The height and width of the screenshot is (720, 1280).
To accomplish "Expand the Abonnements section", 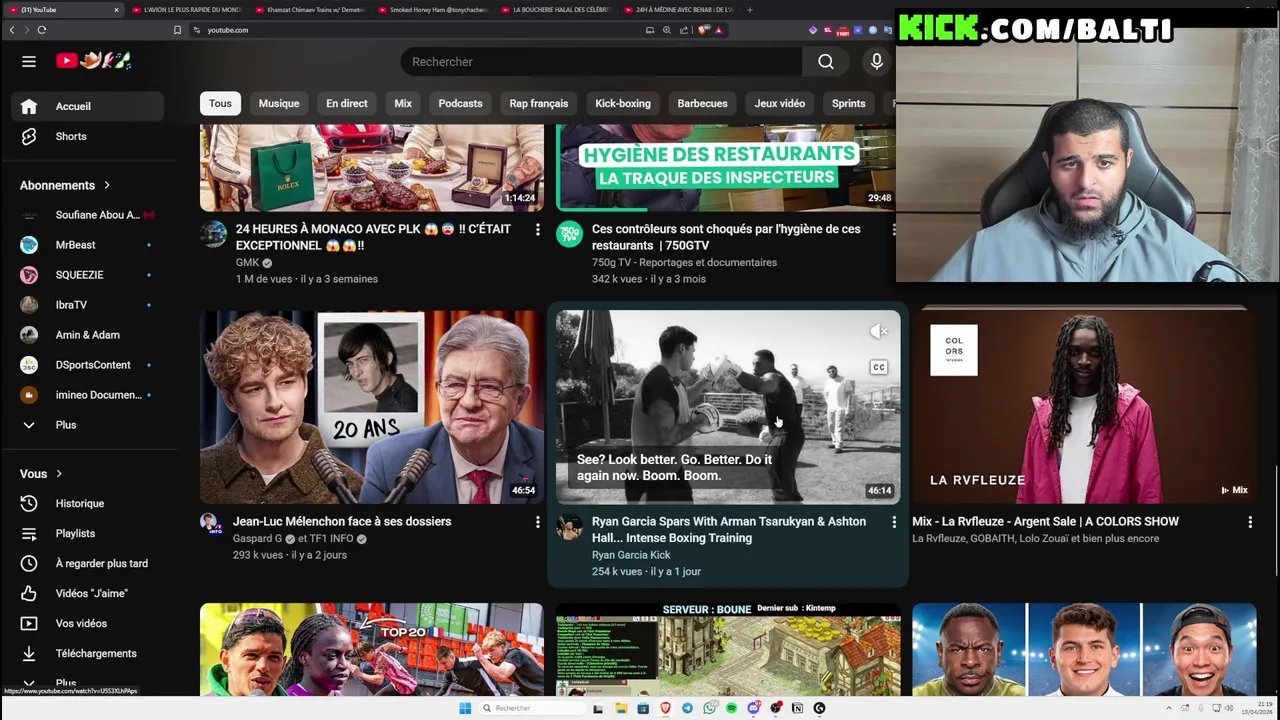I will [x=65, y=185].
